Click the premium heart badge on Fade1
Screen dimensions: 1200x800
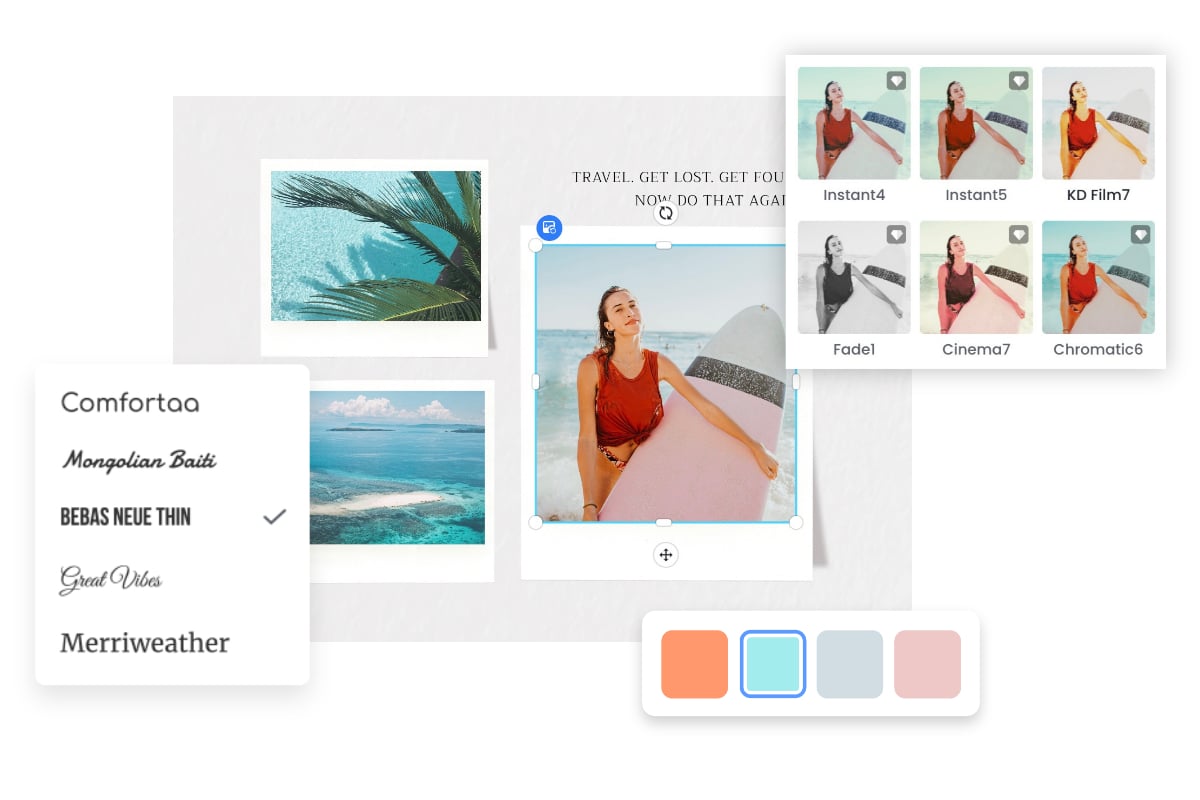[x=896, y=234]
